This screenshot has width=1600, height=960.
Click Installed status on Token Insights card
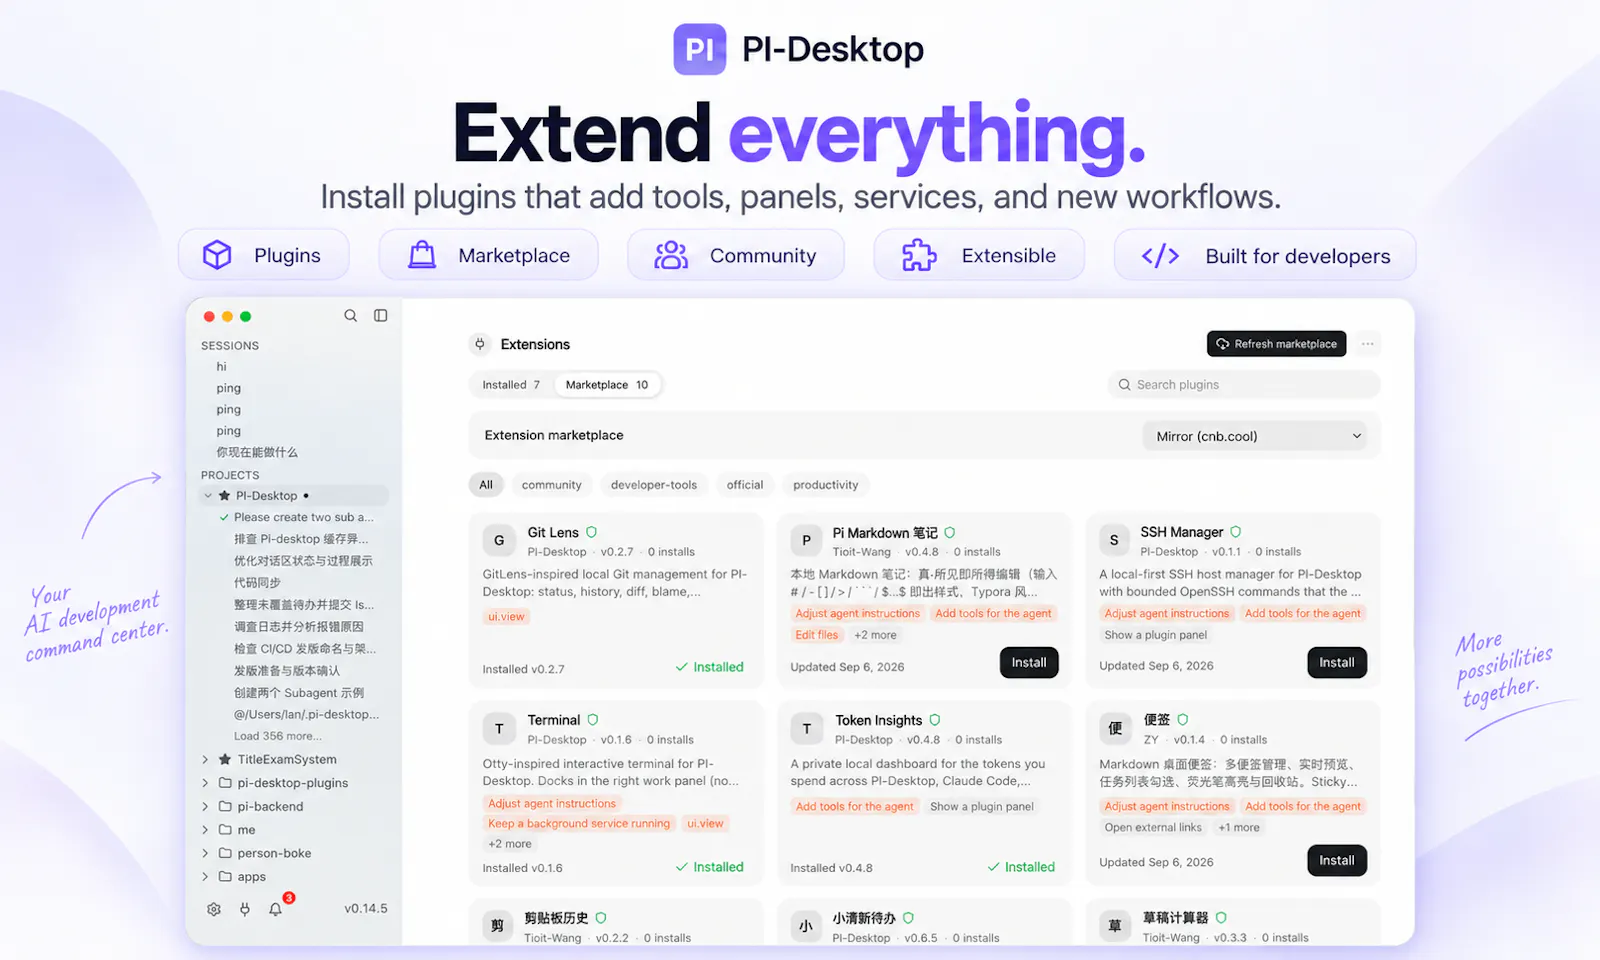[1021, 867]
